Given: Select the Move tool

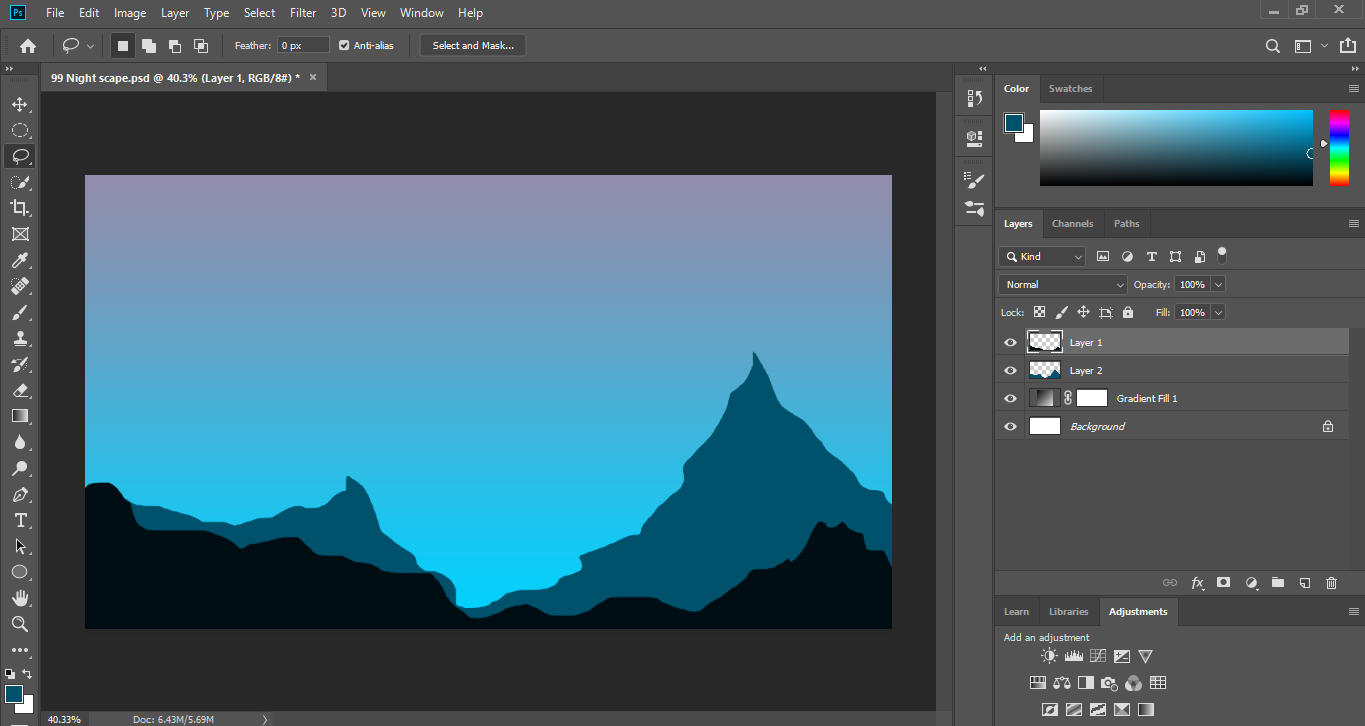Looking at the screenshot, I should [x=19, y=104].
